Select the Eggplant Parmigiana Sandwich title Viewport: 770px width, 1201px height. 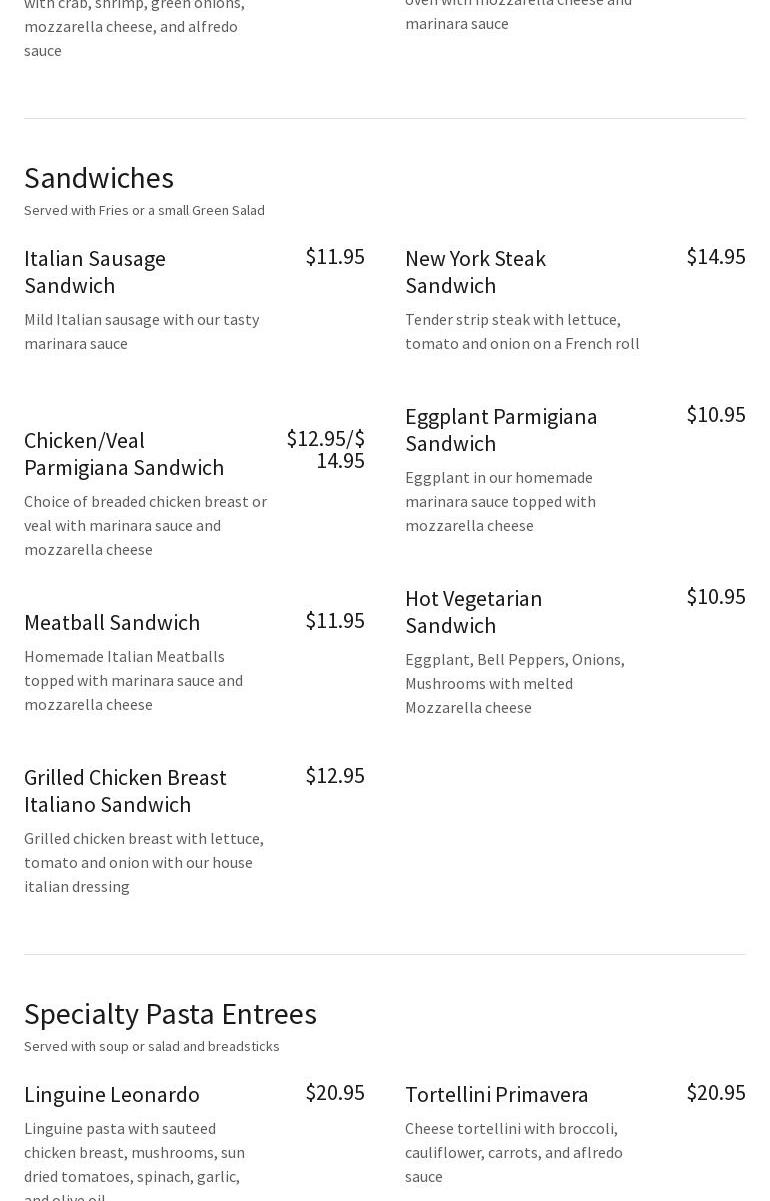[501, 429]
